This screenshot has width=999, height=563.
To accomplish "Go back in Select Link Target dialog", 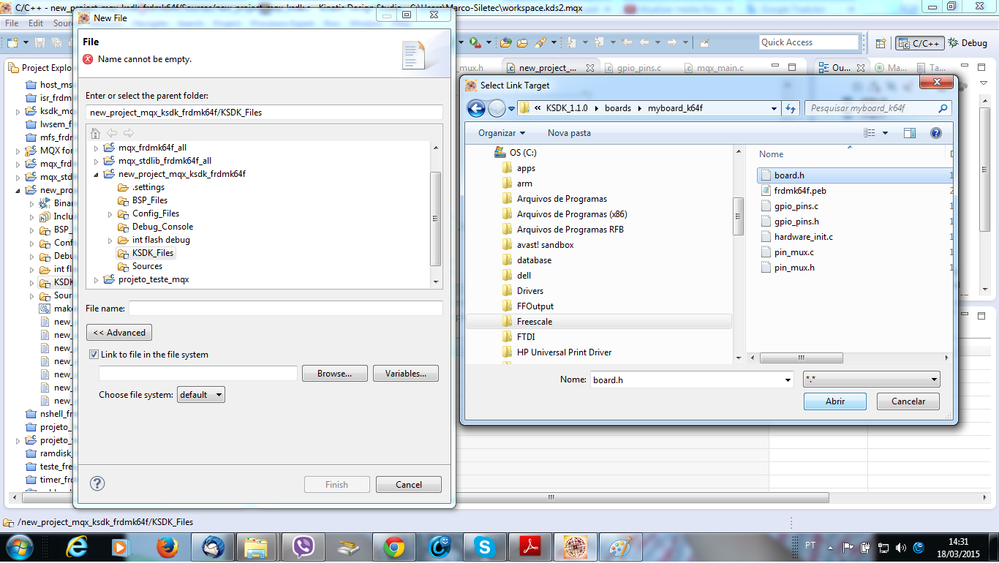I will (476, 108).
